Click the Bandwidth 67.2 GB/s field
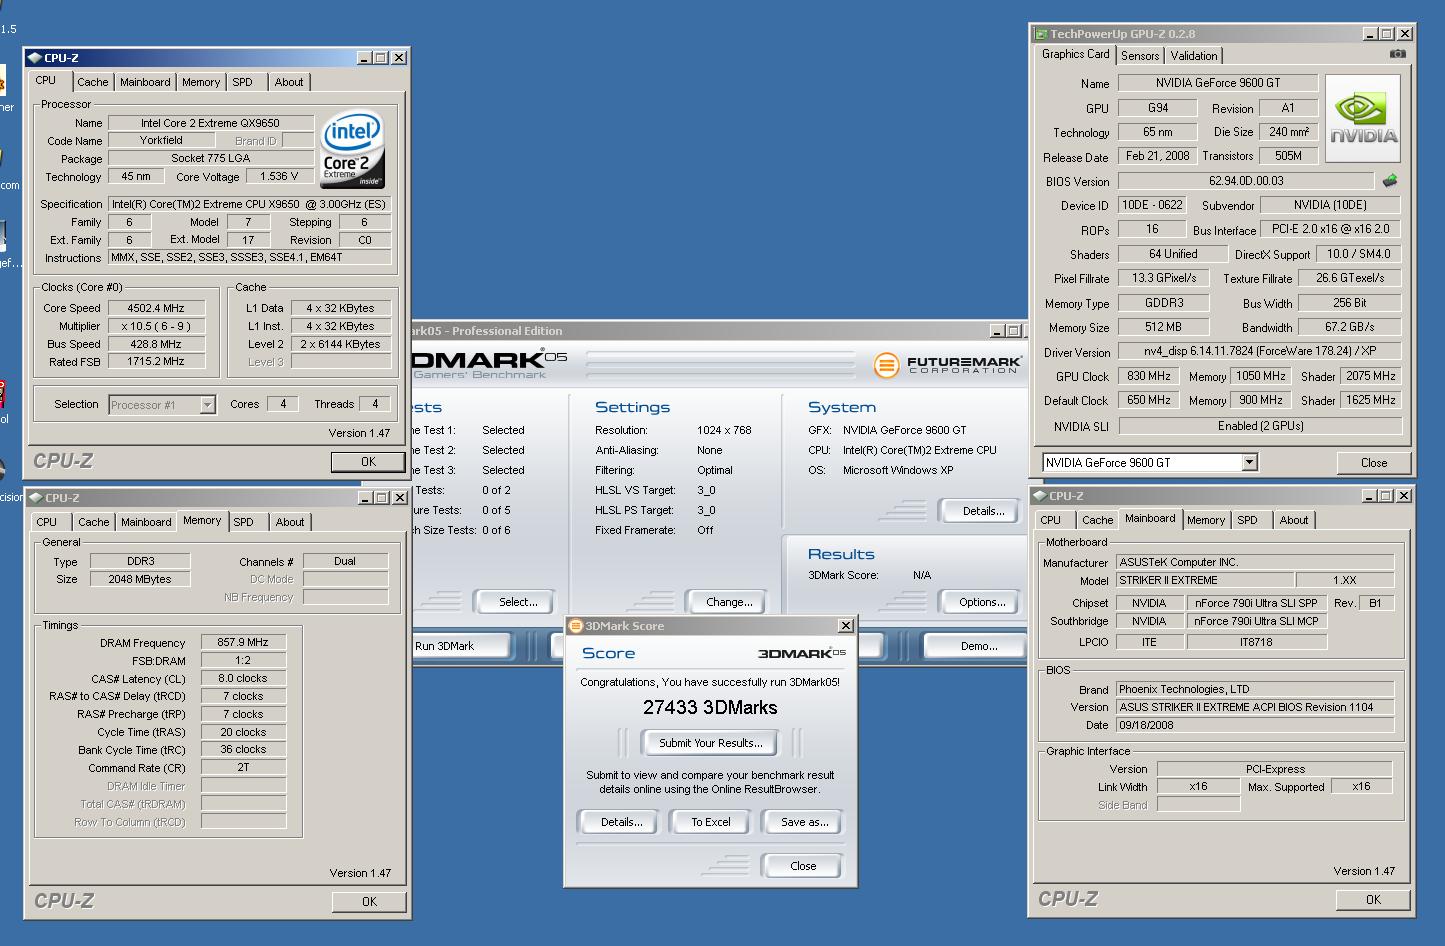The image size is (1445, 946). 1349,327
